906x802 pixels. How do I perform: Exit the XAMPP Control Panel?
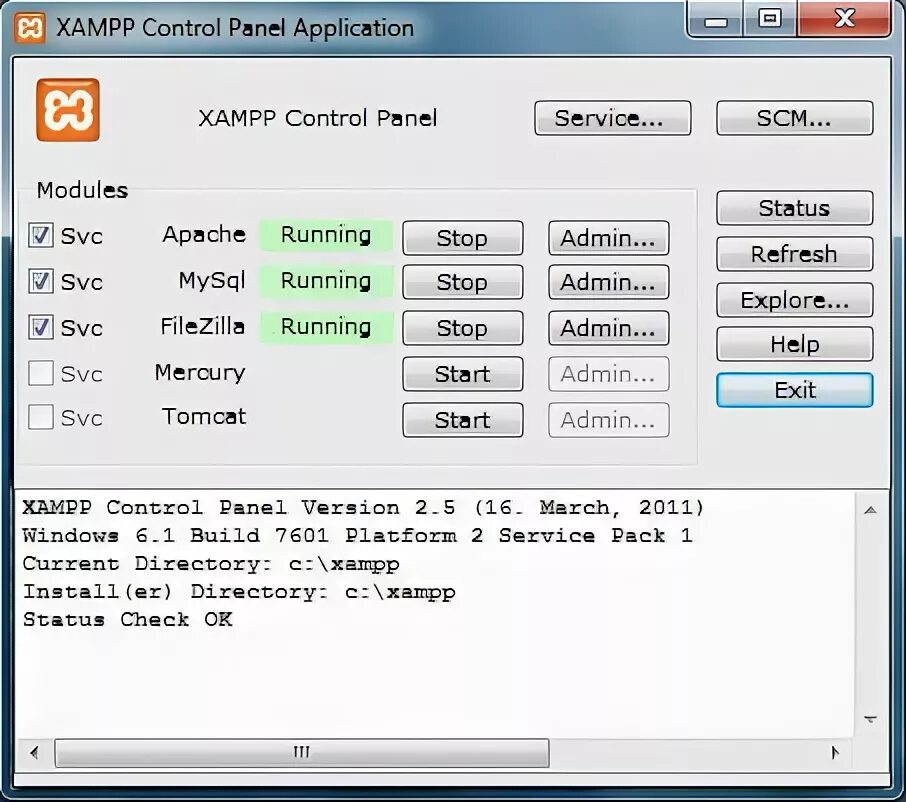(794, 390)
